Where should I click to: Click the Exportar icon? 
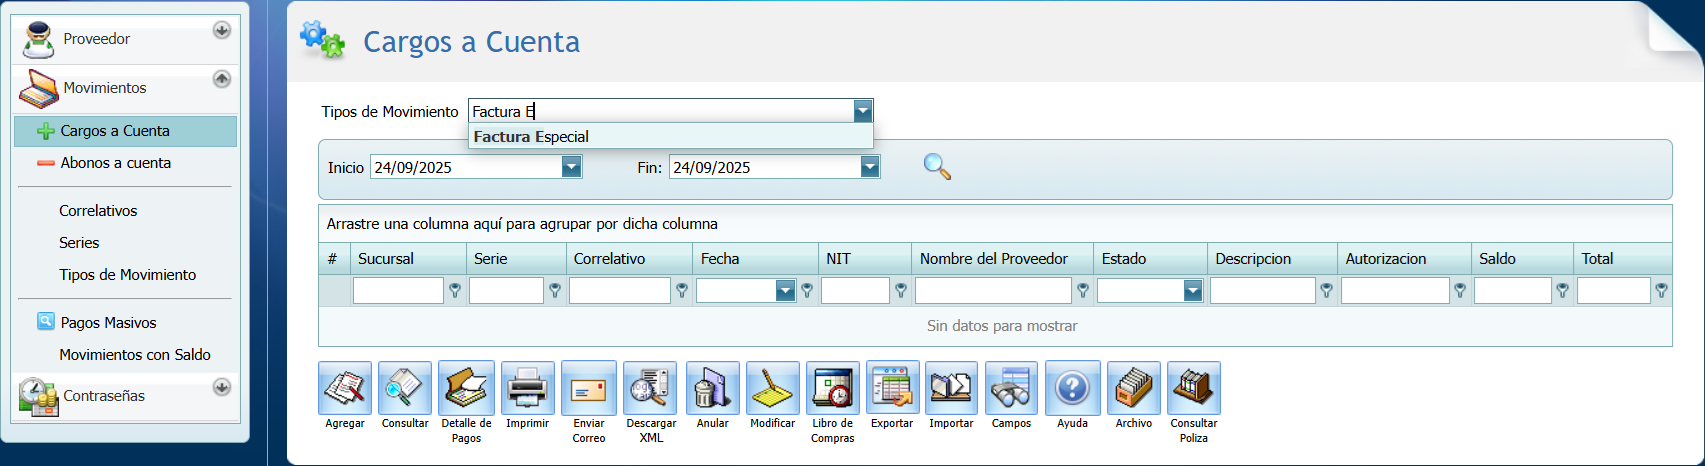pos(892,388)
